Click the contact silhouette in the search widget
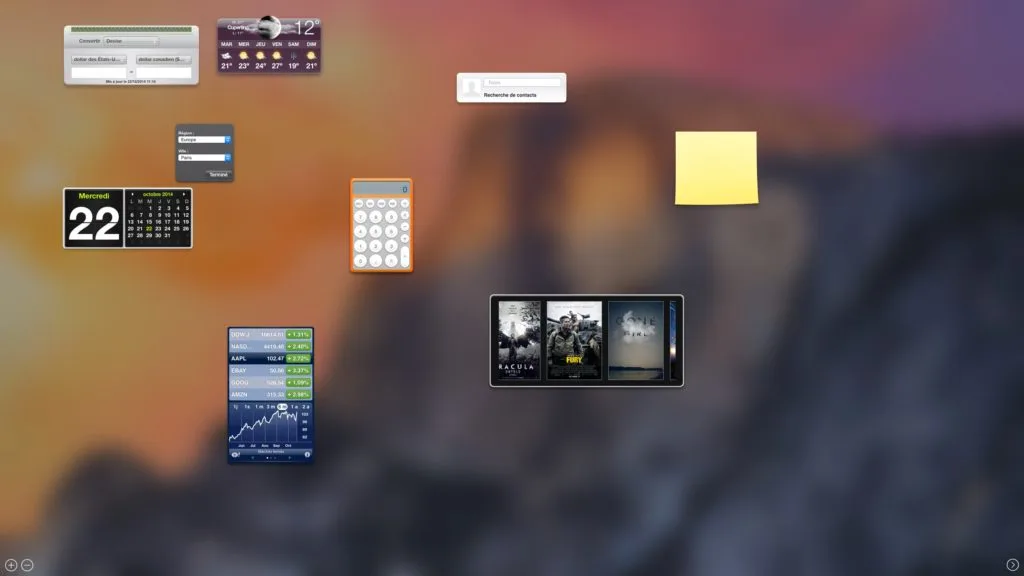1024x576 pixels. point(470,87)
